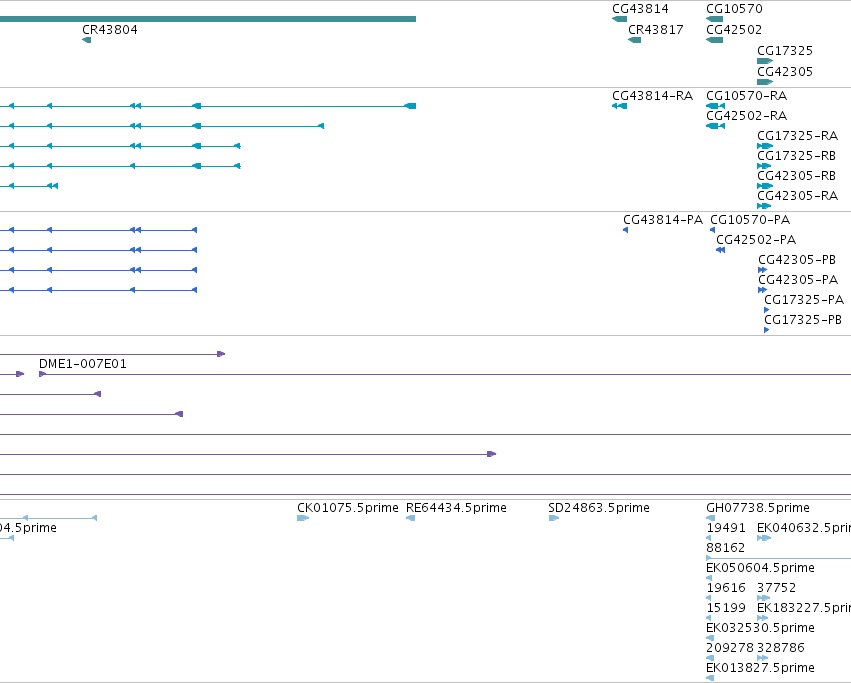Viewport: 851px width, 683px height.
Task: Select the EK032530.5prime EST label
Action: point(760,628)
